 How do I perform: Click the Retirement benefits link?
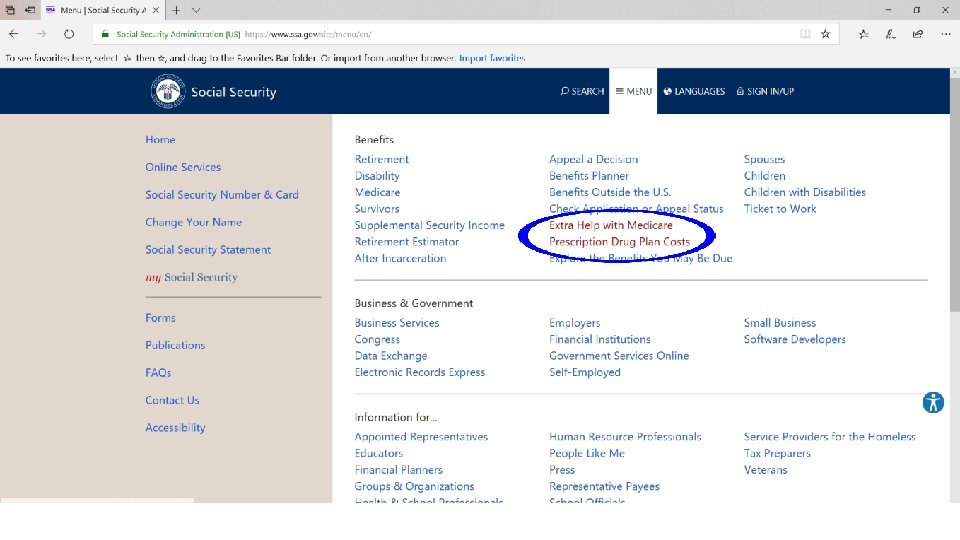pos(381,159)
